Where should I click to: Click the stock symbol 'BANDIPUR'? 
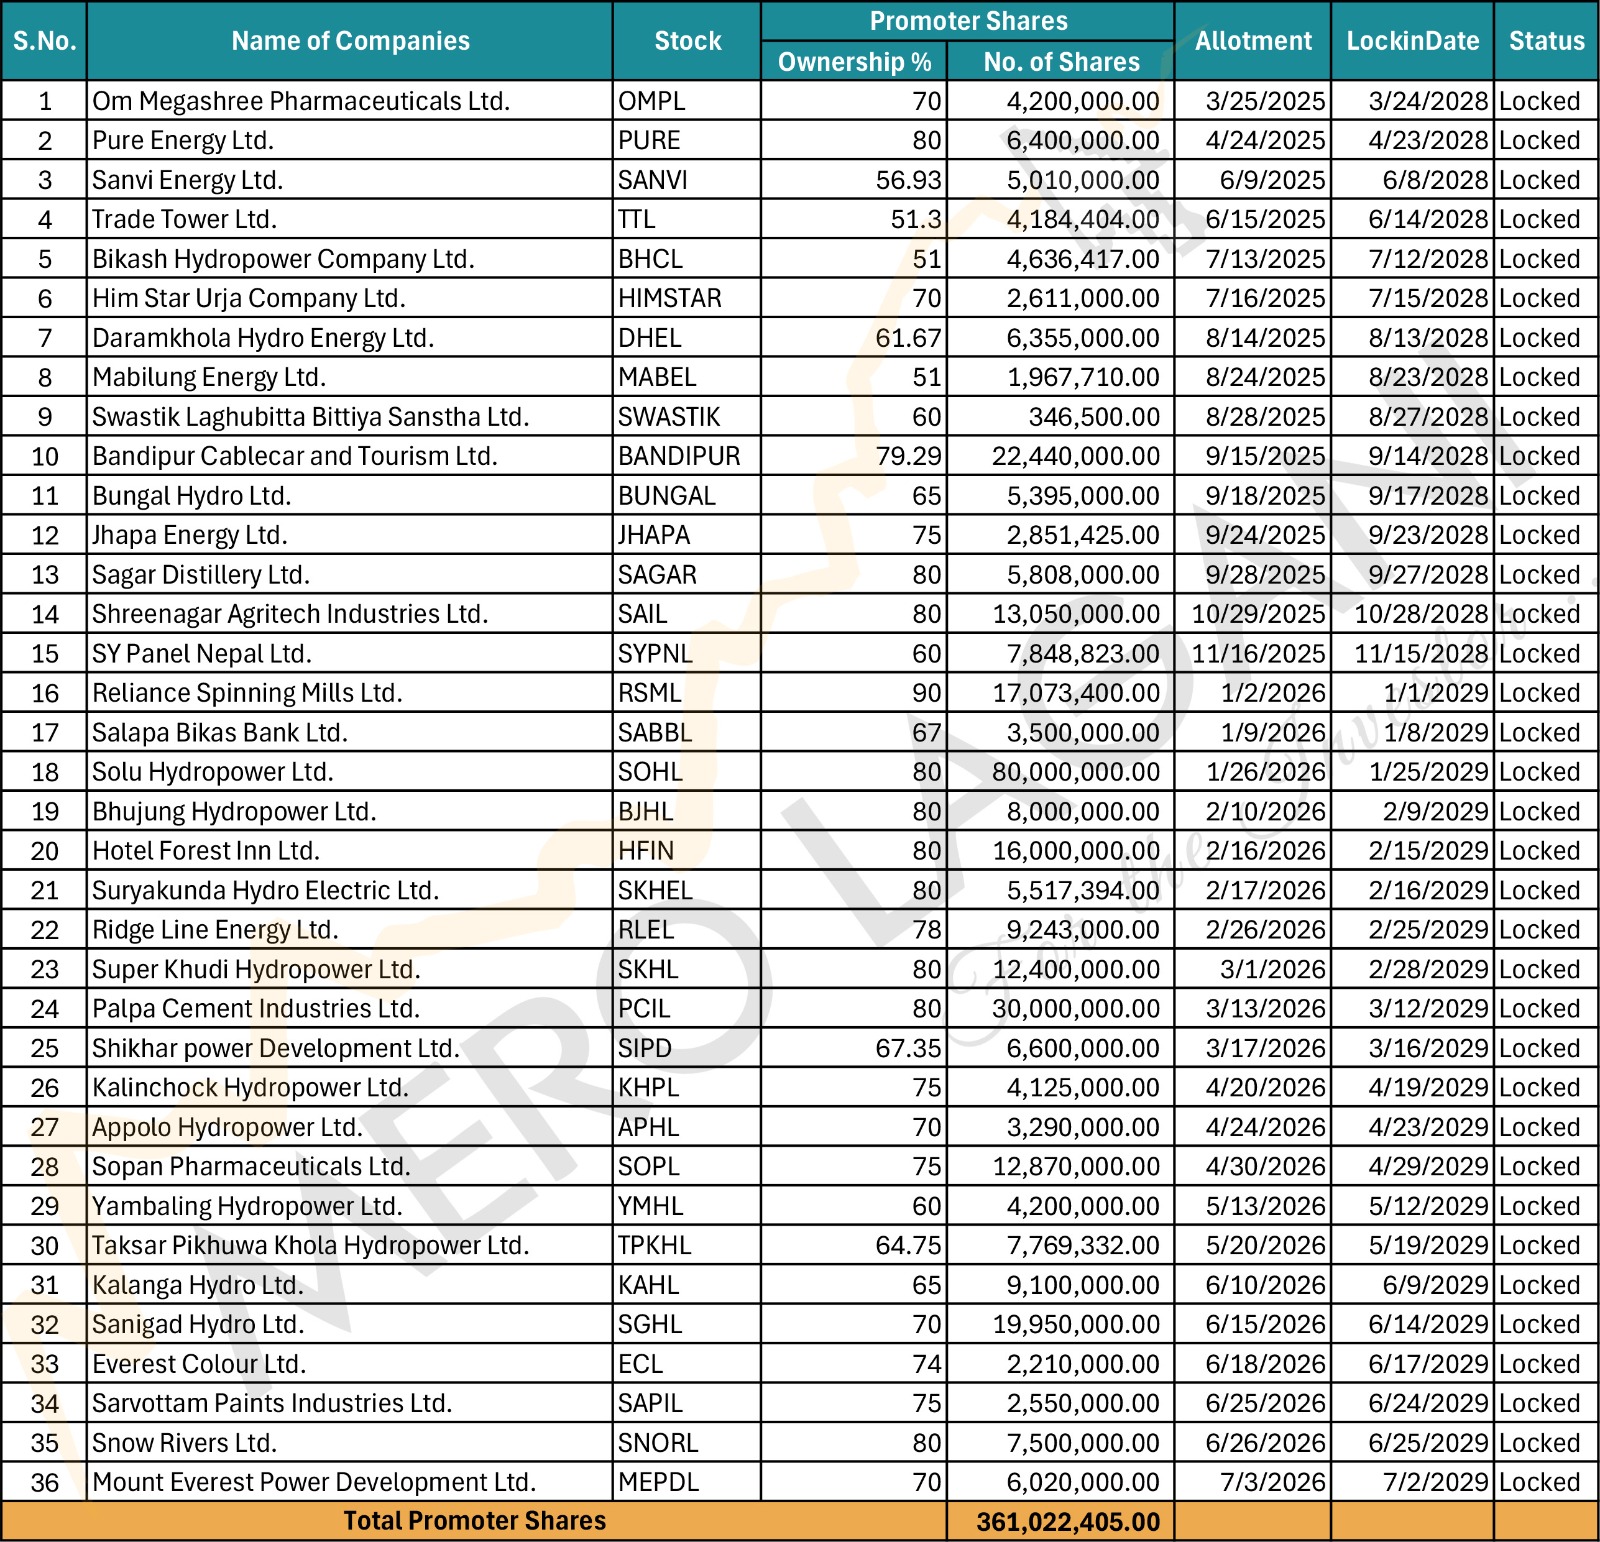(x=687, y=456)
